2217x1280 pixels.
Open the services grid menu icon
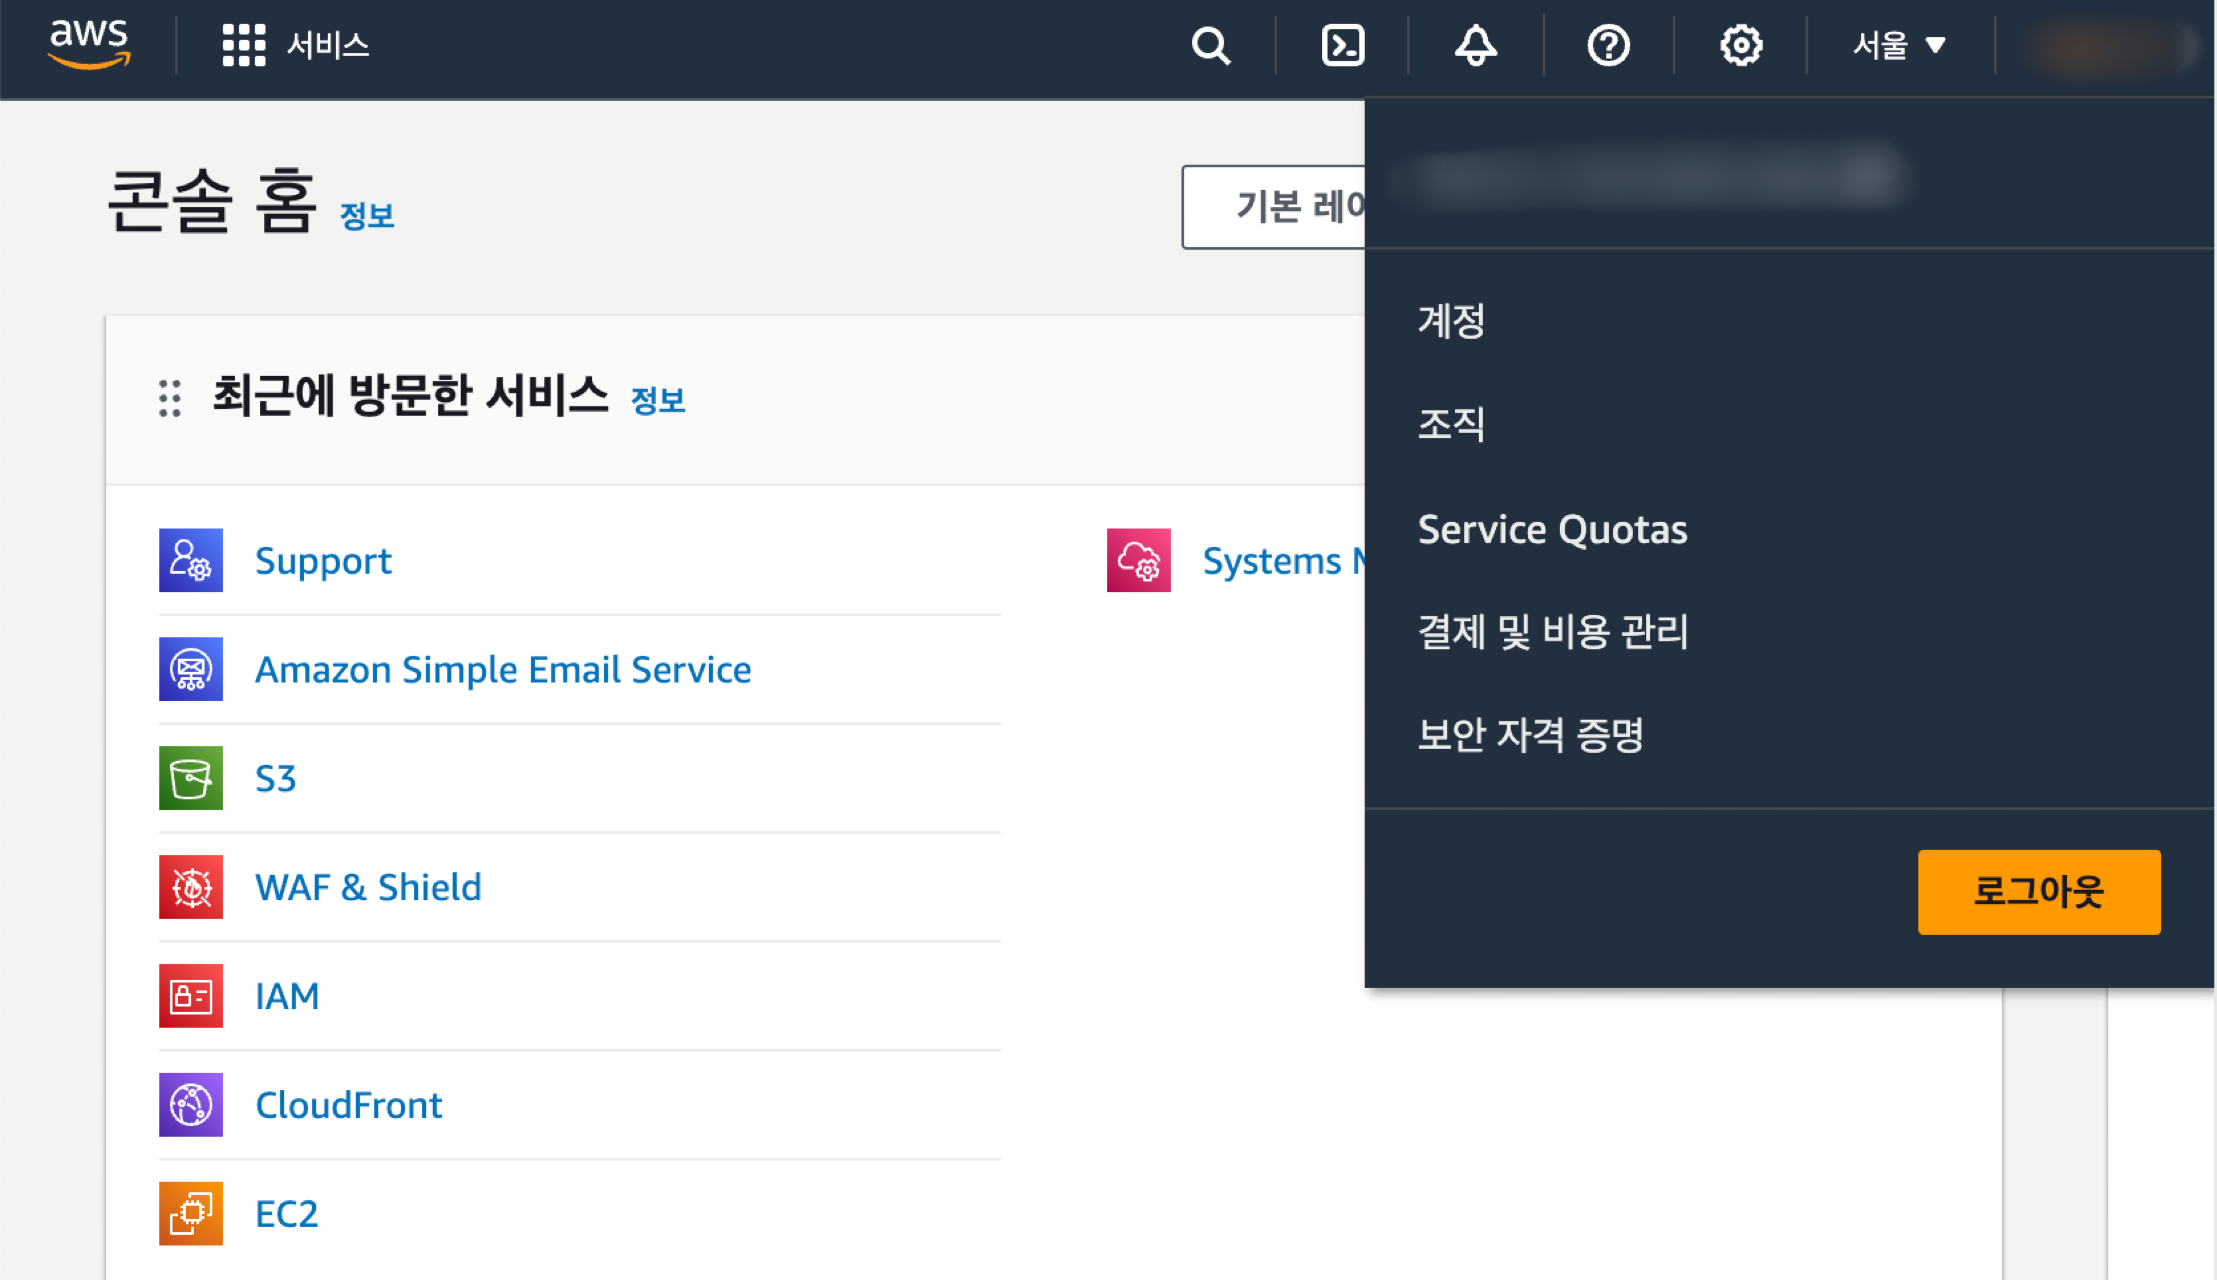(x=243, y=45)
